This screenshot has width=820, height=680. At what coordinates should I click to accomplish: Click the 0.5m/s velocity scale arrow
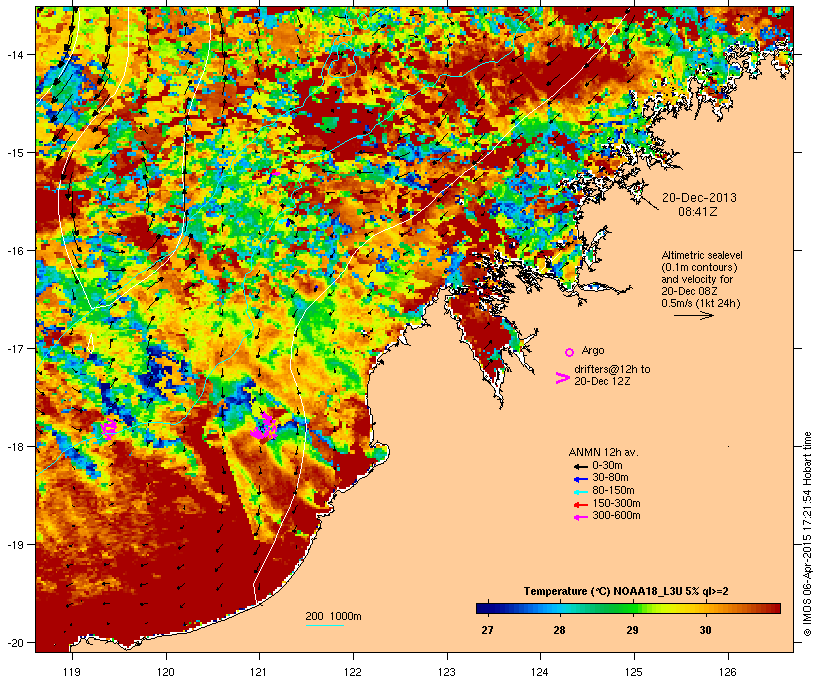693,315
